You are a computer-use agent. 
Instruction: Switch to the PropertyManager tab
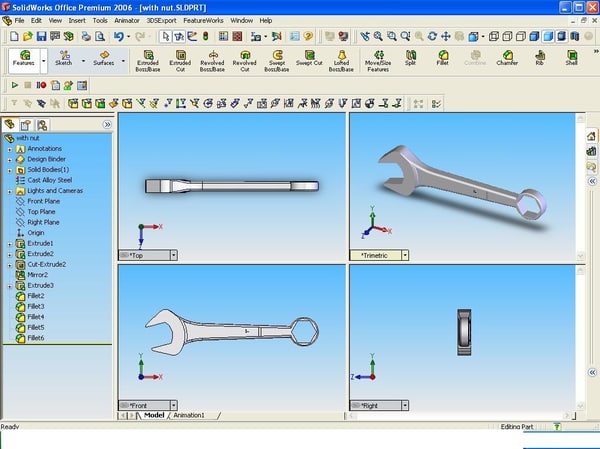coord(26,125)
